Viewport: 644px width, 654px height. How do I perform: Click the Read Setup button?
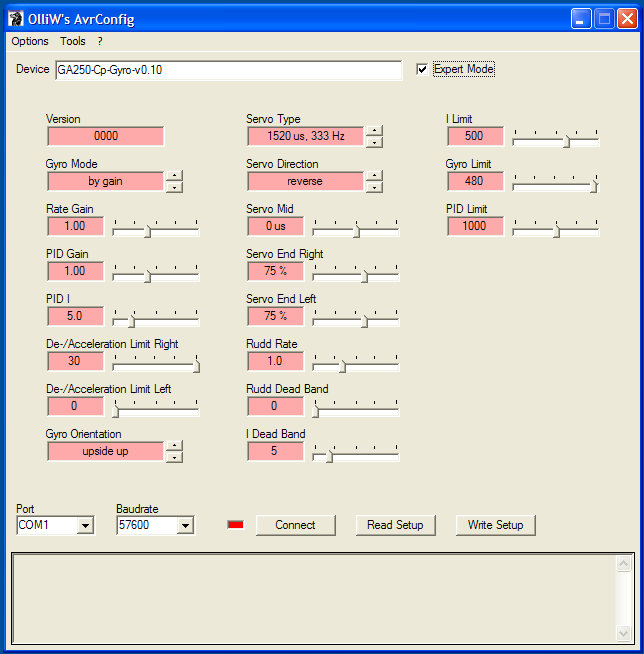pyautogui.click(x=395, y=525)
